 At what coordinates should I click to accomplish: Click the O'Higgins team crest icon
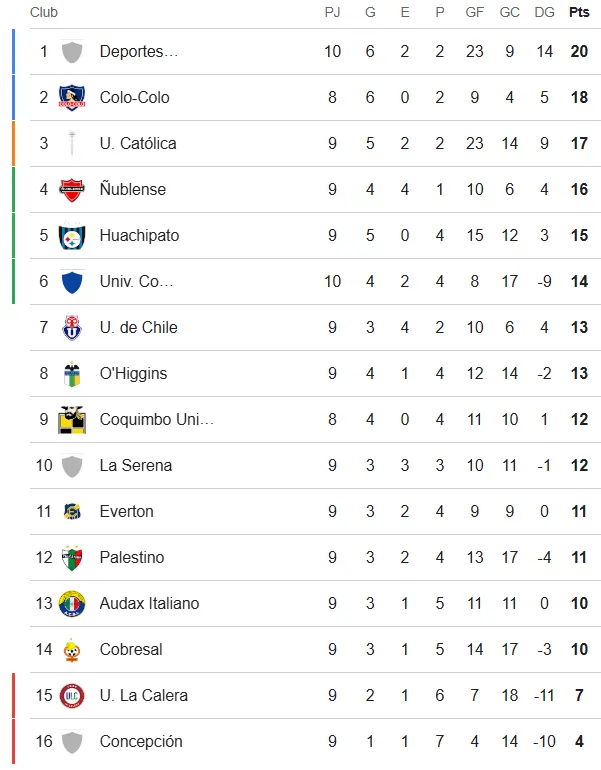click(71, 374)
